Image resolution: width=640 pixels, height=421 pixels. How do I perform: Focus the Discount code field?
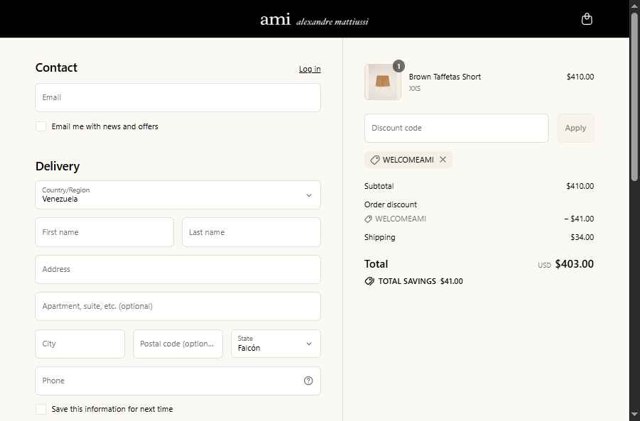(456, 128)
